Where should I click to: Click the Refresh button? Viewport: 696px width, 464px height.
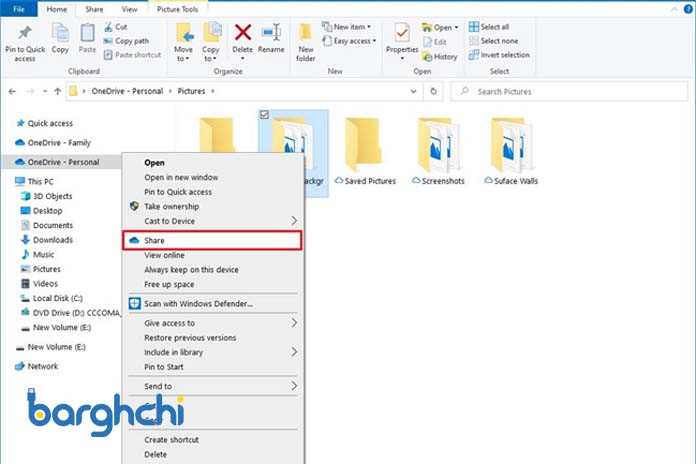tap(433, 91)
